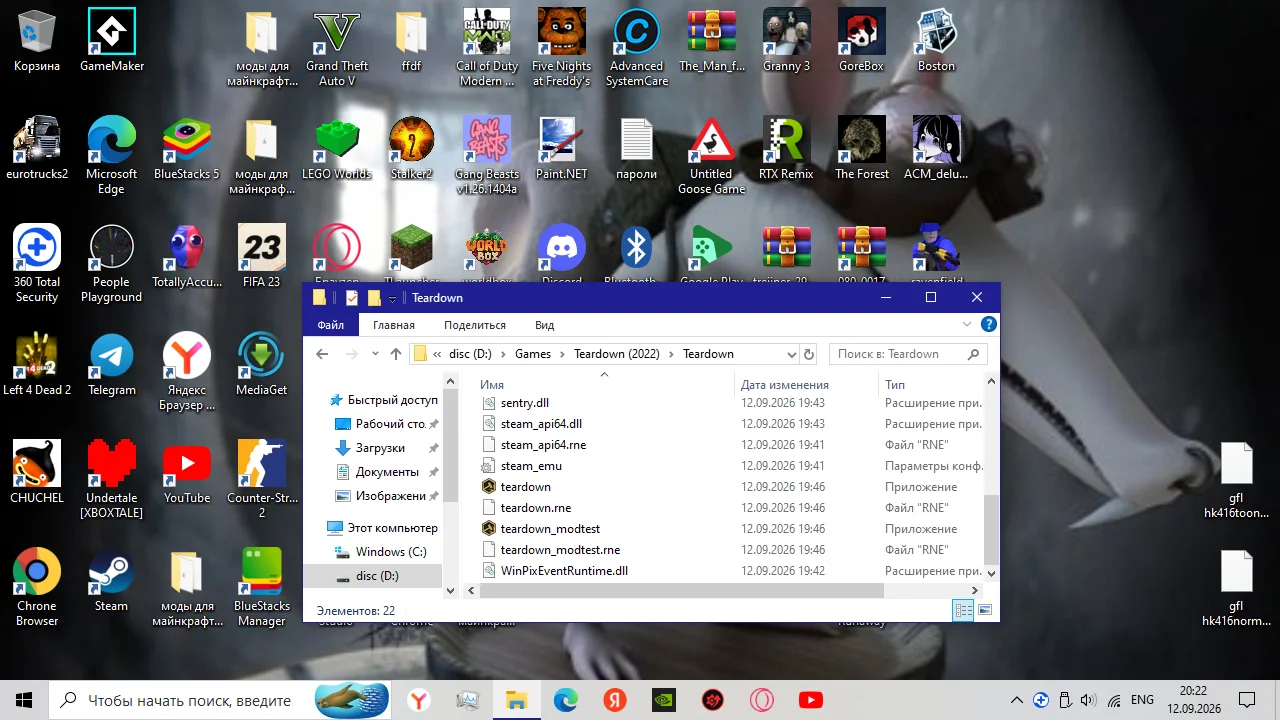Navigate to Games in the breadcrumb path

click(533, 354)
